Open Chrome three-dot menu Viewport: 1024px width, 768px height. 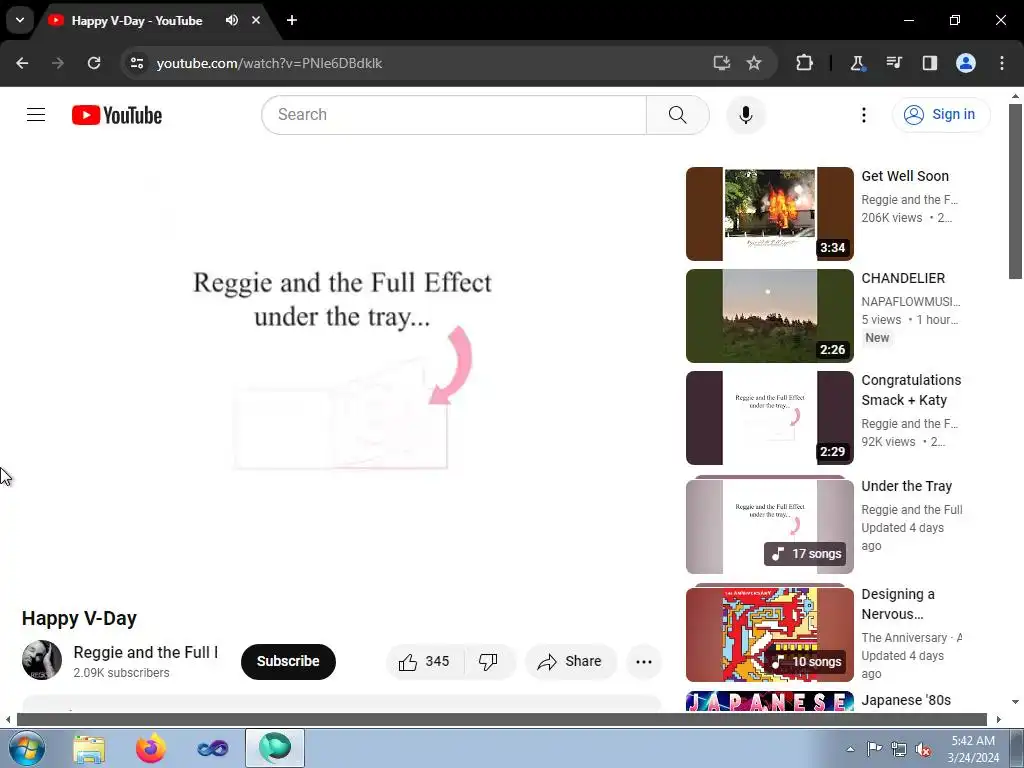[x=1002, y=63]
